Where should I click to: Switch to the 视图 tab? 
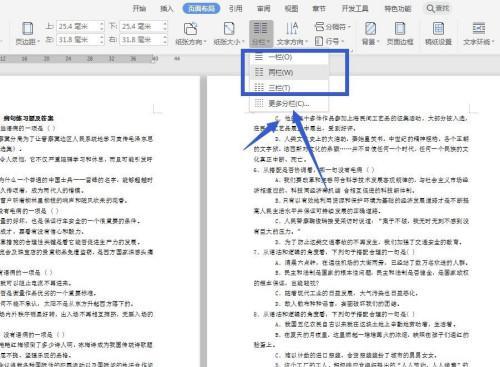(x=291, y=8)
